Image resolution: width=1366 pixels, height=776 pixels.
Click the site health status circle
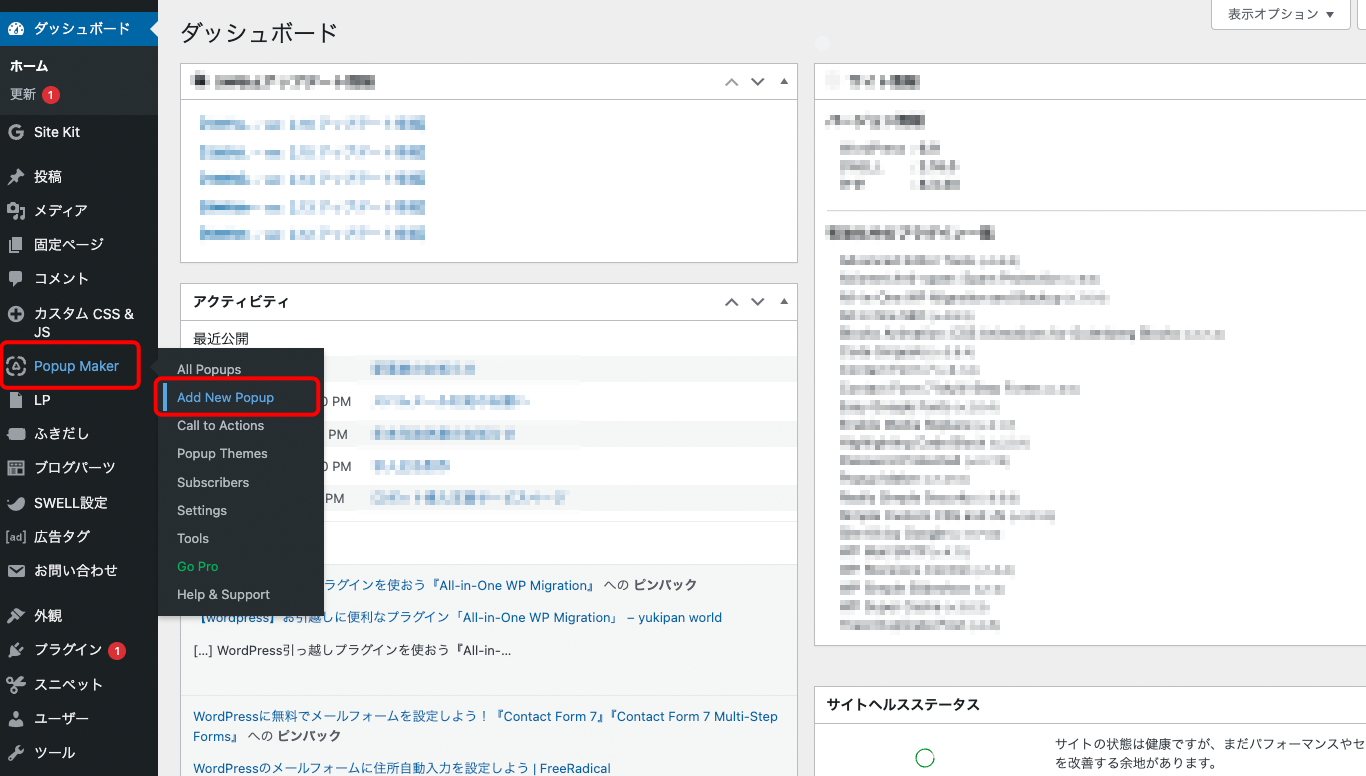pos(925,758)
